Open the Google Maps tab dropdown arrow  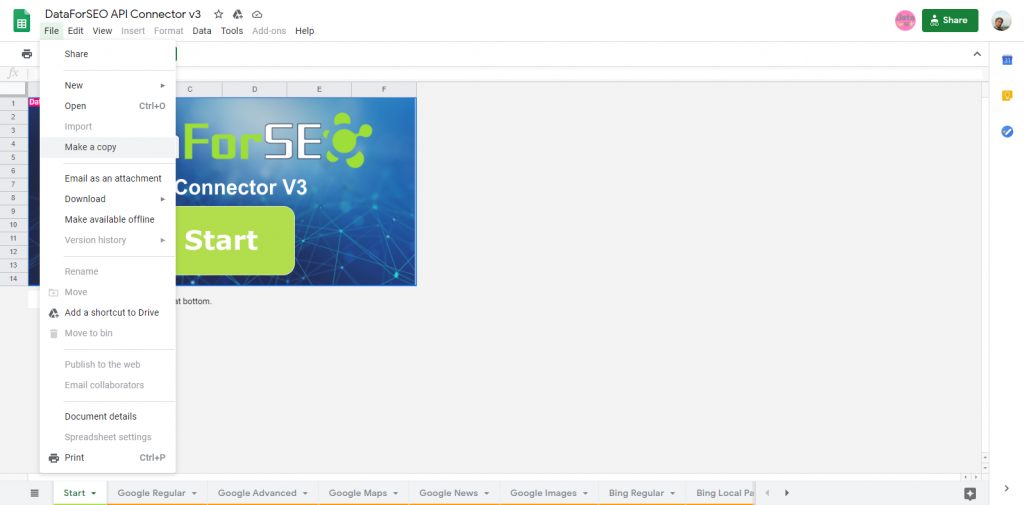coord(396,493)
